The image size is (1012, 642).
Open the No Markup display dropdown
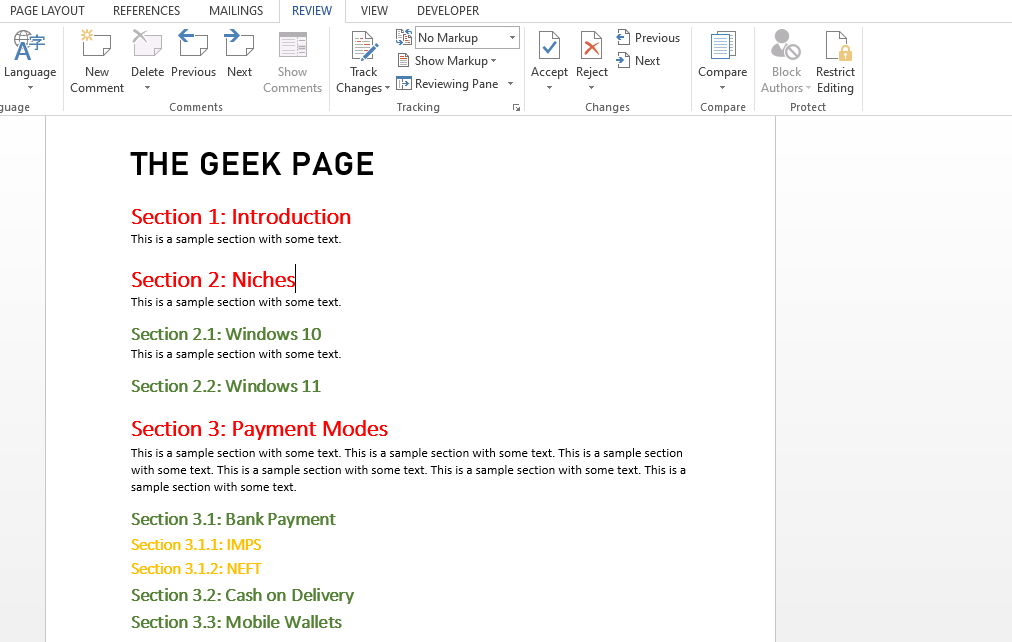click(467, 38)
